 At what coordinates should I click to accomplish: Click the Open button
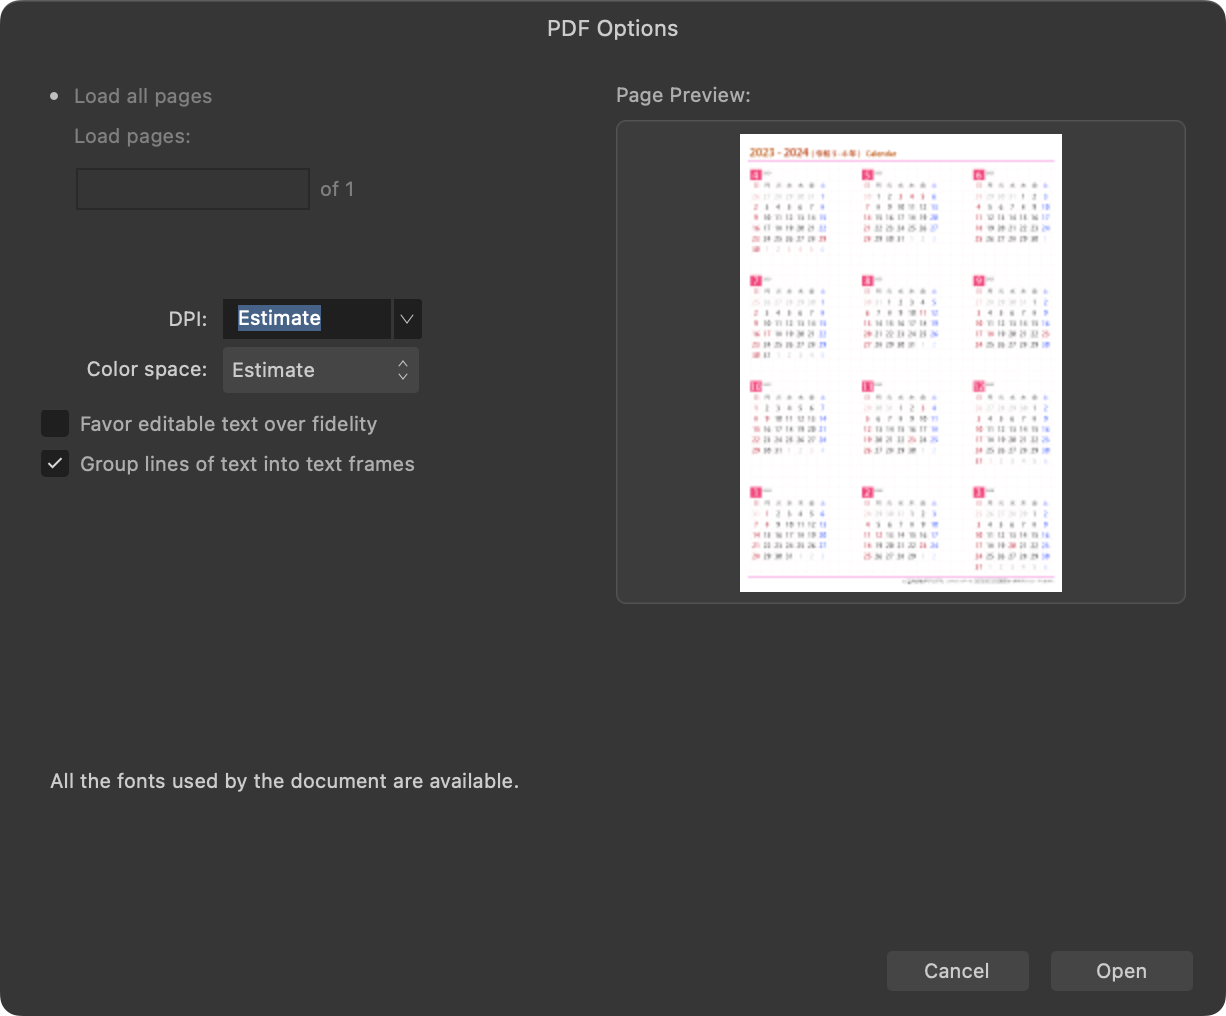pos(1121,971)
